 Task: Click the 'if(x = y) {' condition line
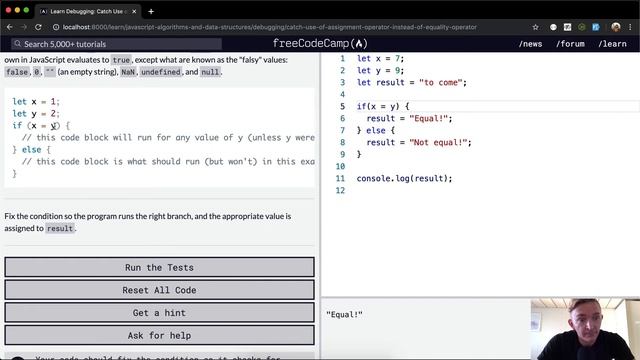(x=383, y=106)
